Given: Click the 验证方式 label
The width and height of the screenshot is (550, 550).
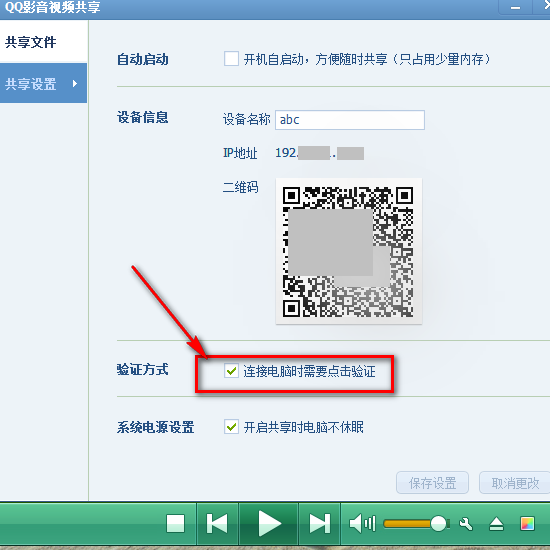Looking at the screenshot, I should [142, 369].
